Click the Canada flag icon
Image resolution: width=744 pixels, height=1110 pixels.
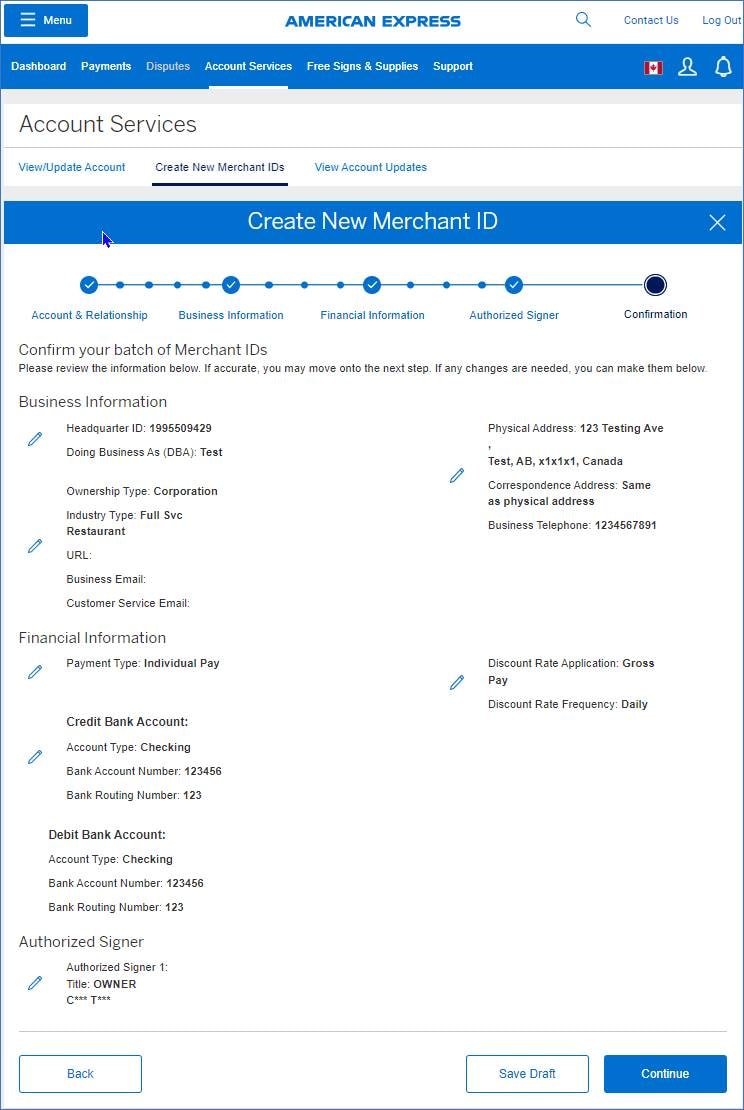(x=653, y=68)
